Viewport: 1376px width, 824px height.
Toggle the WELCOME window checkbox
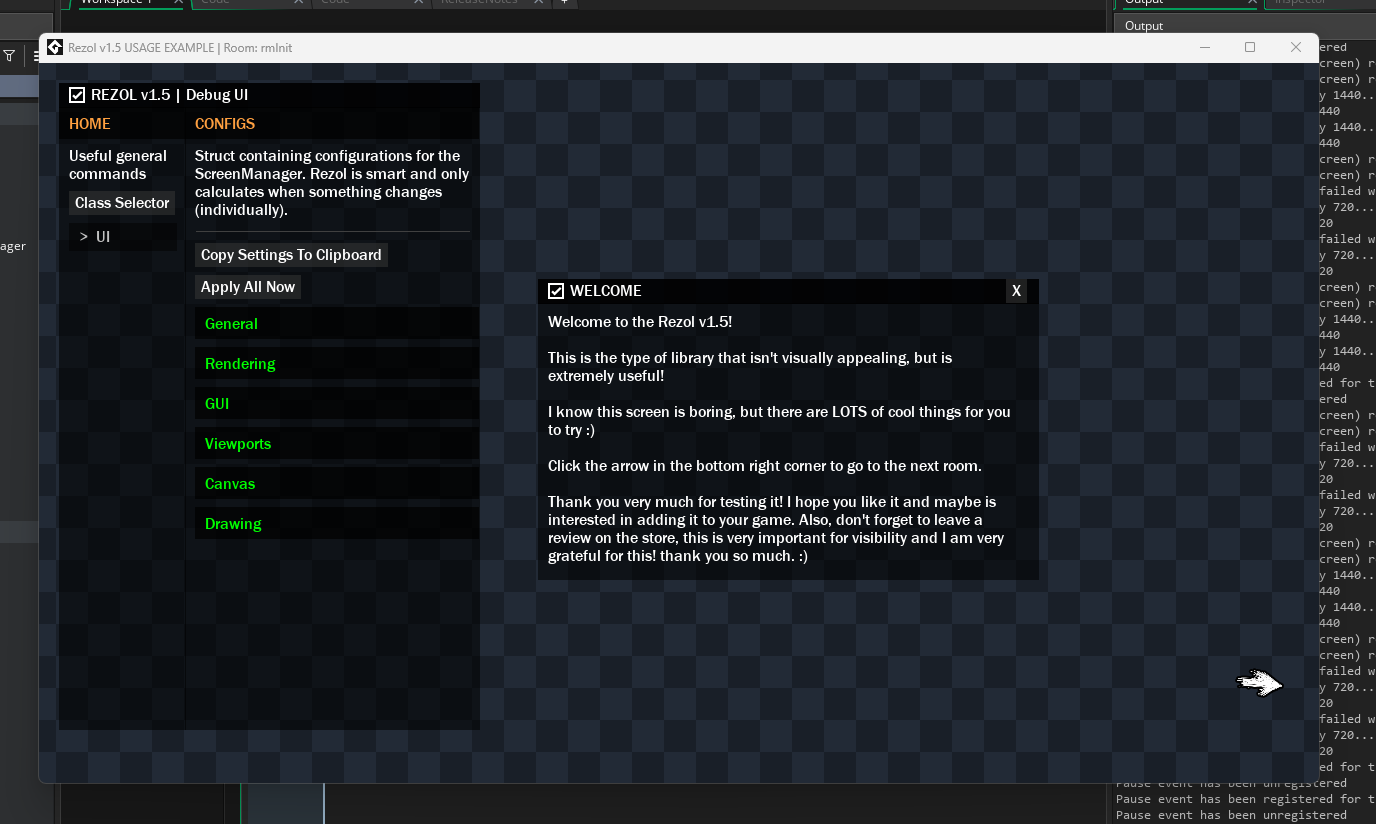(557, 291)
